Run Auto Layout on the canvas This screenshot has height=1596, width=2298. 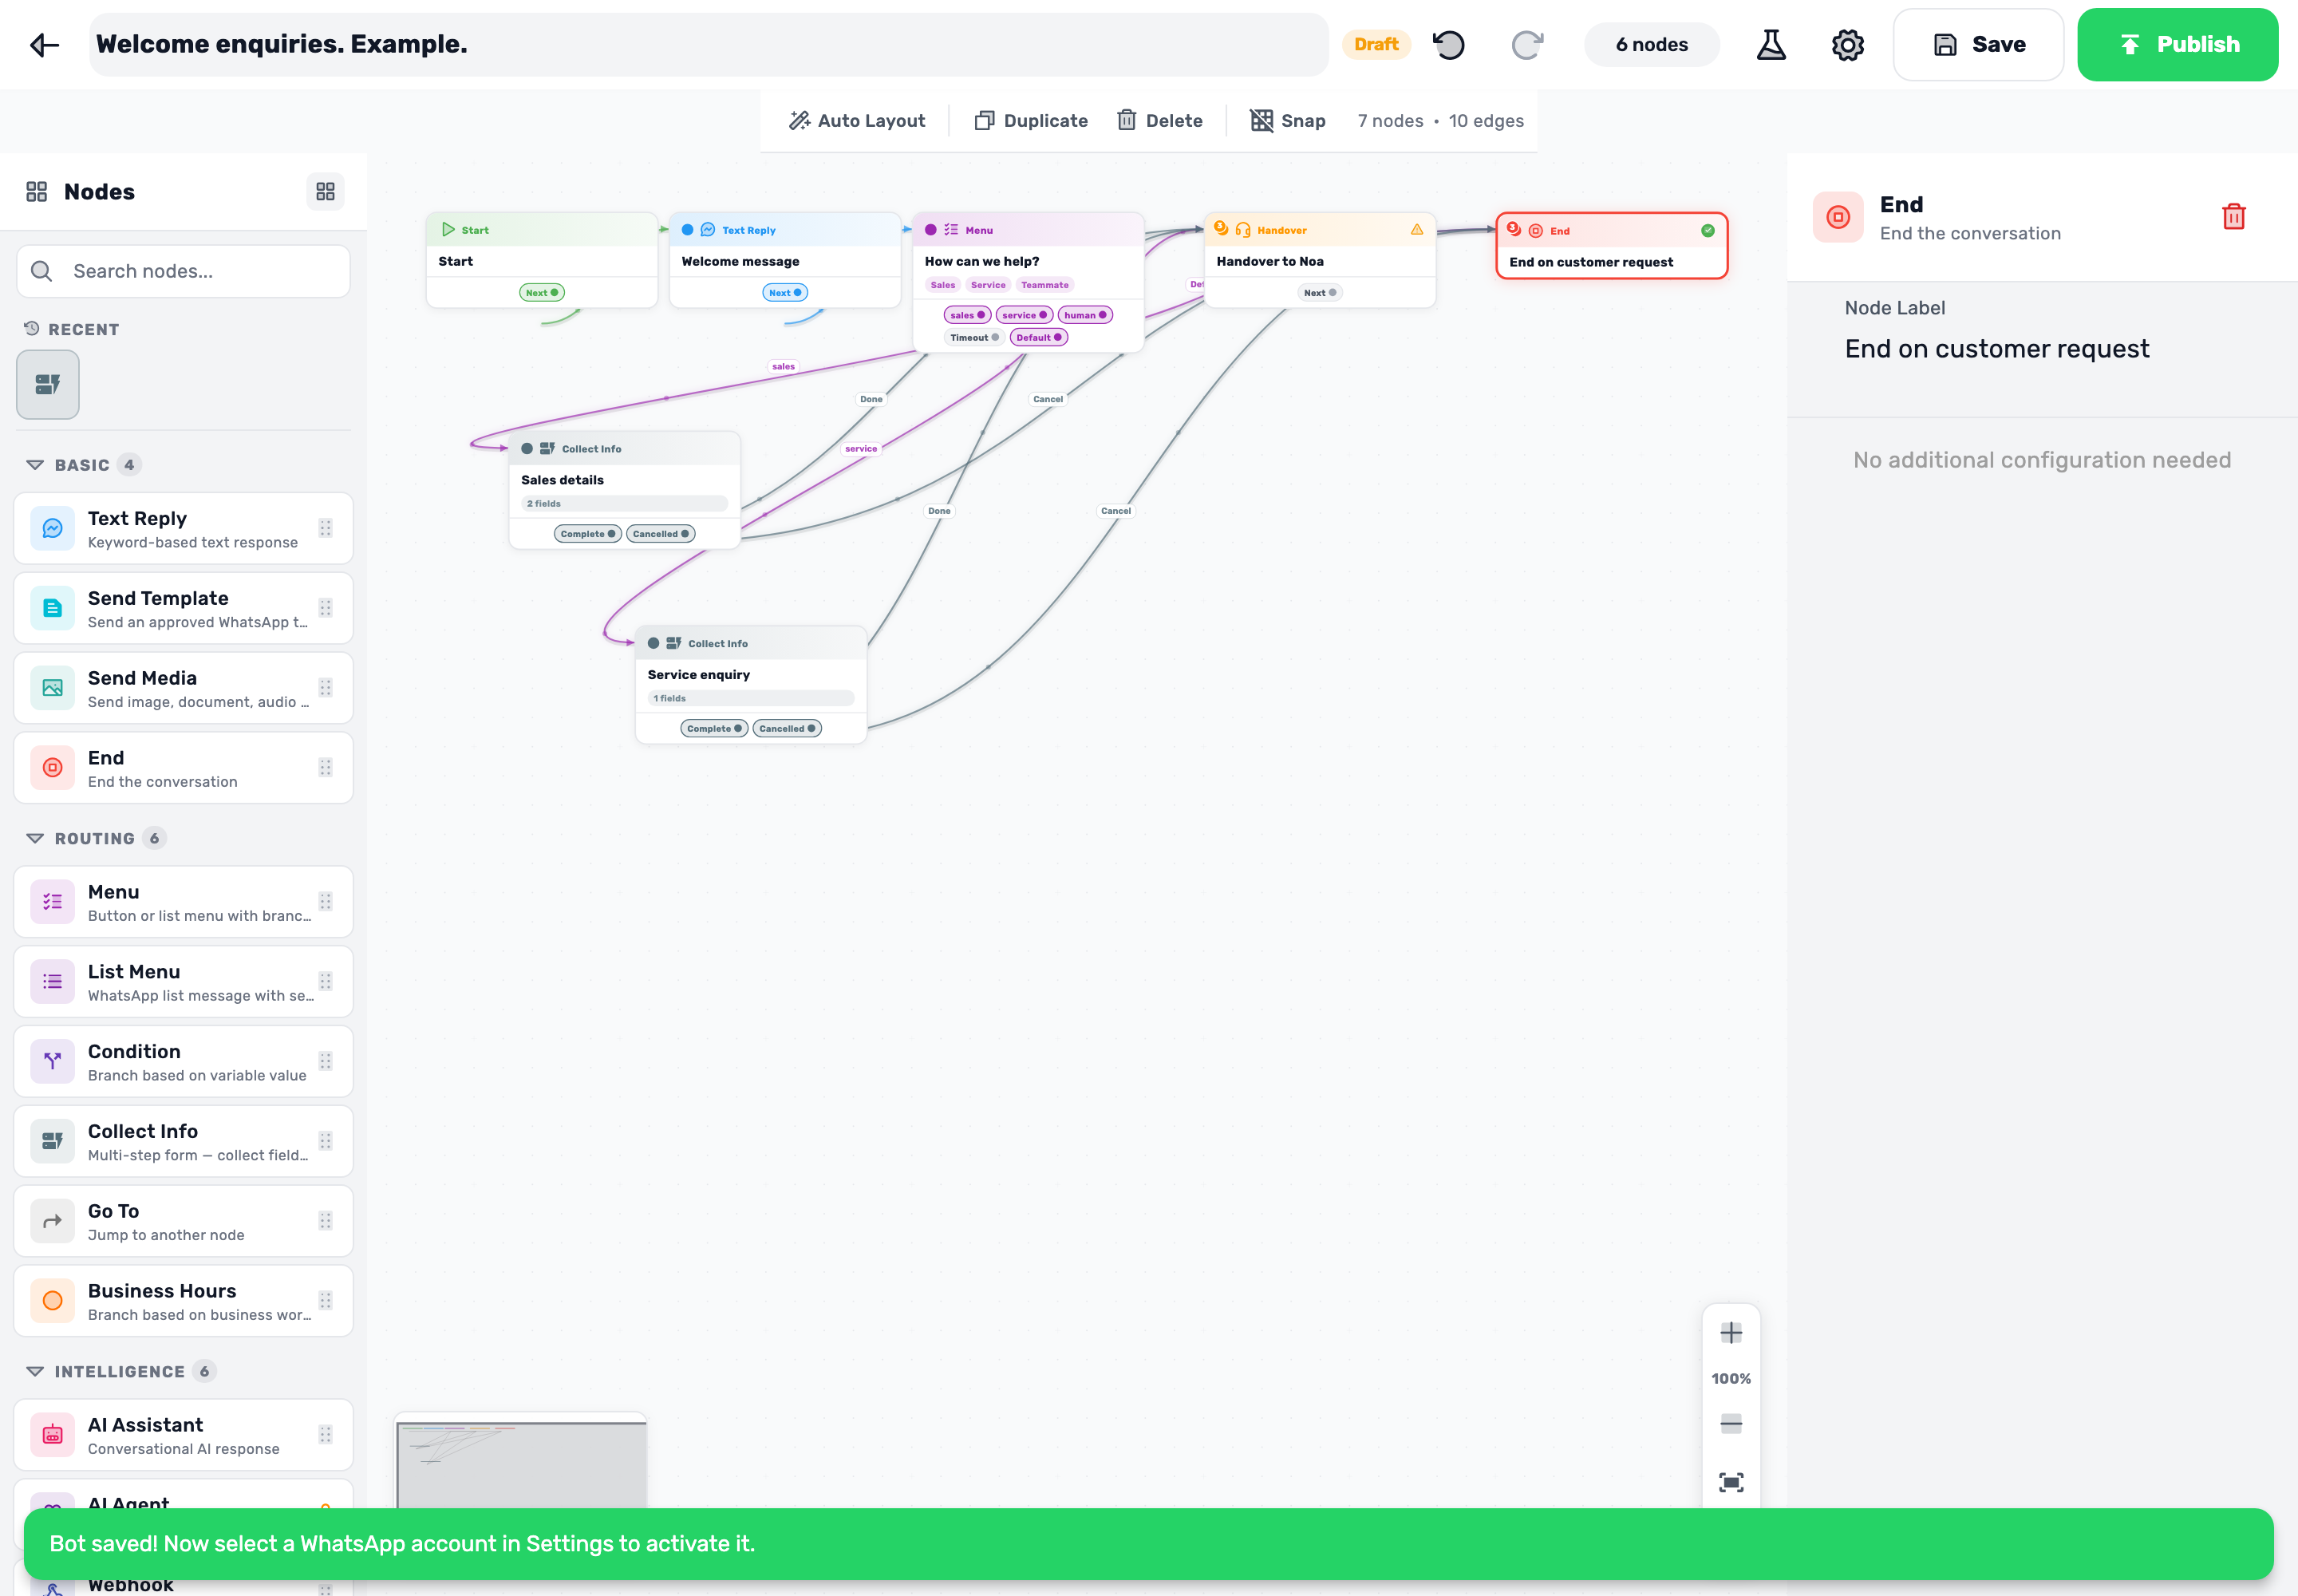tap(857, 120)
